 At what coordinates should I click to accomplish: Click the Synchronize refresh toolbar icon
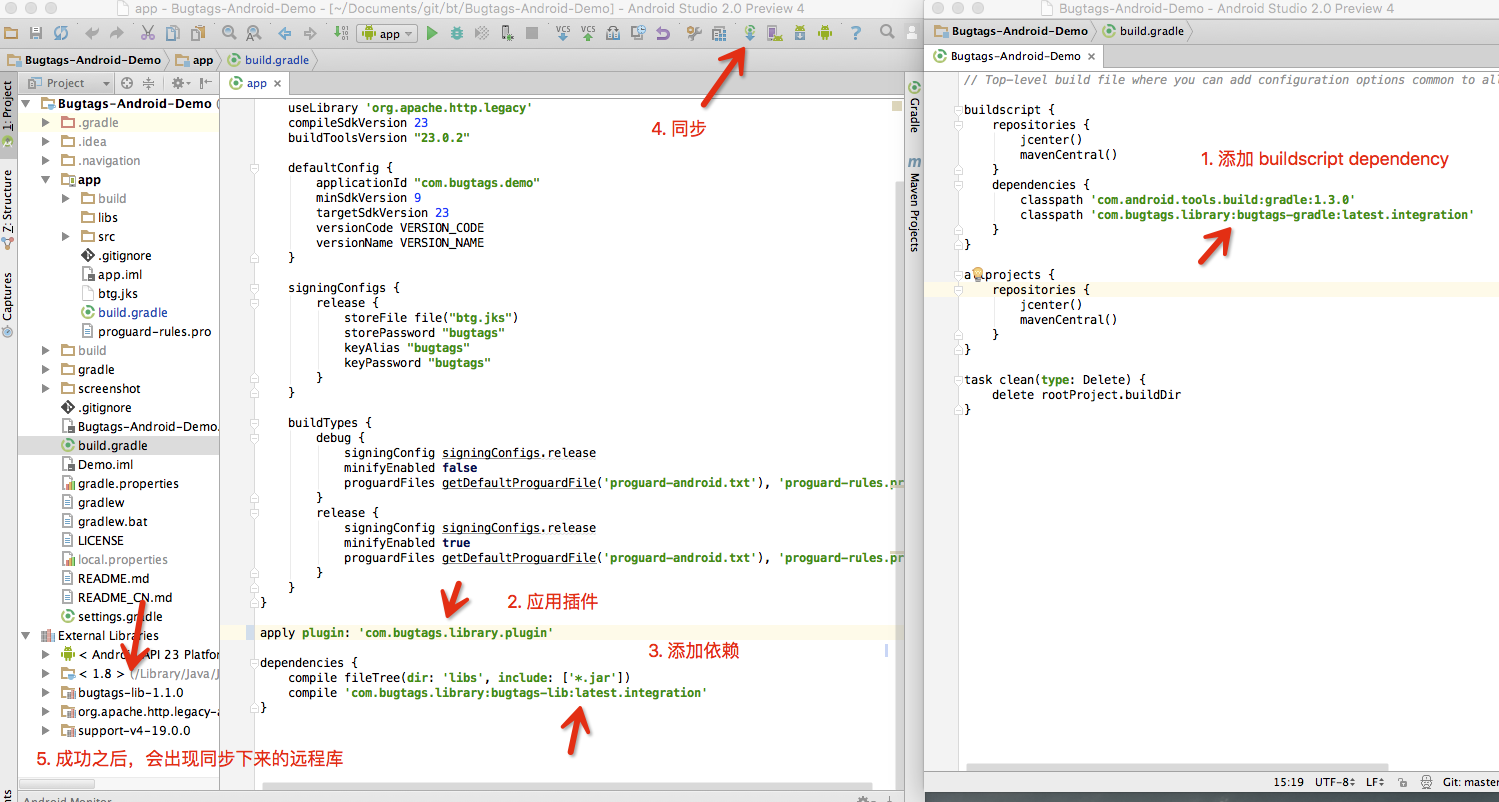pos(61,33)
